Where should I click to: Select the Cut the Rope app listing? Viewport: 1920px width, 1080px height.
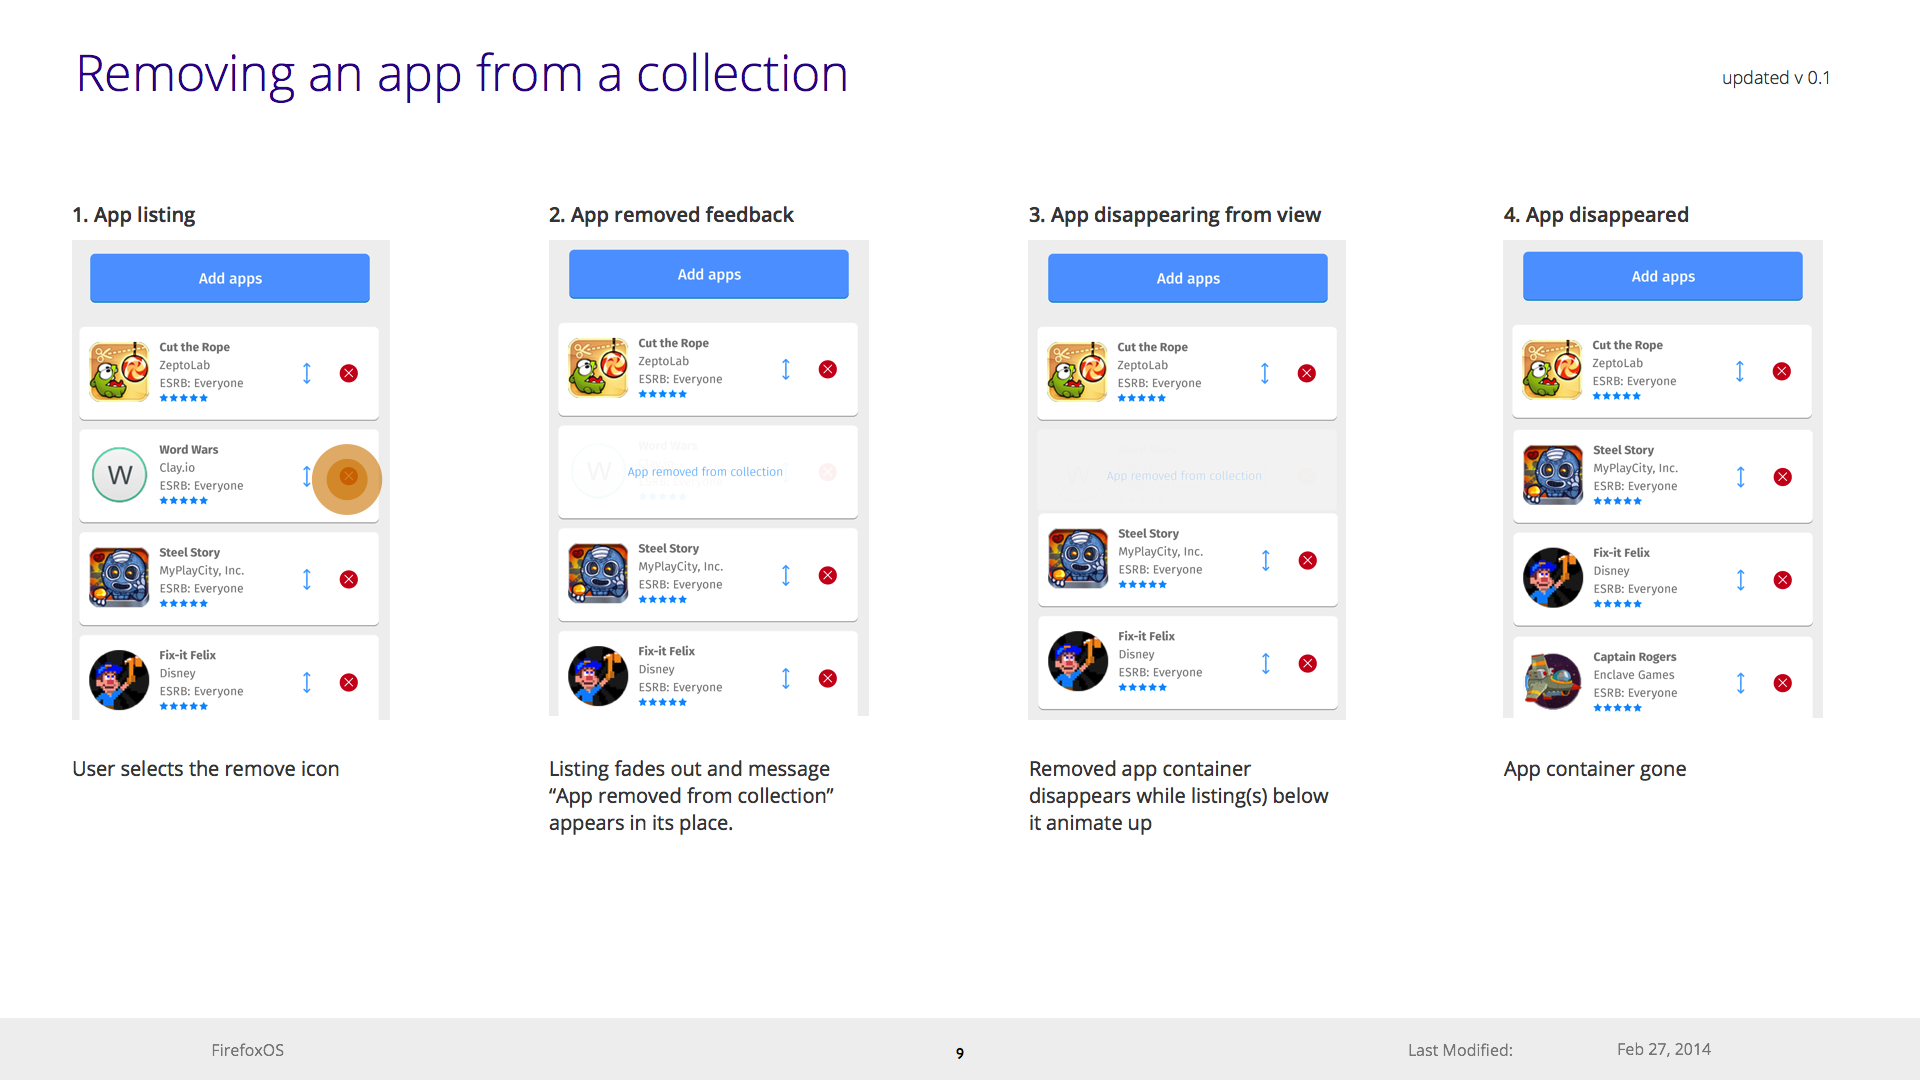(x=231, y=369)
